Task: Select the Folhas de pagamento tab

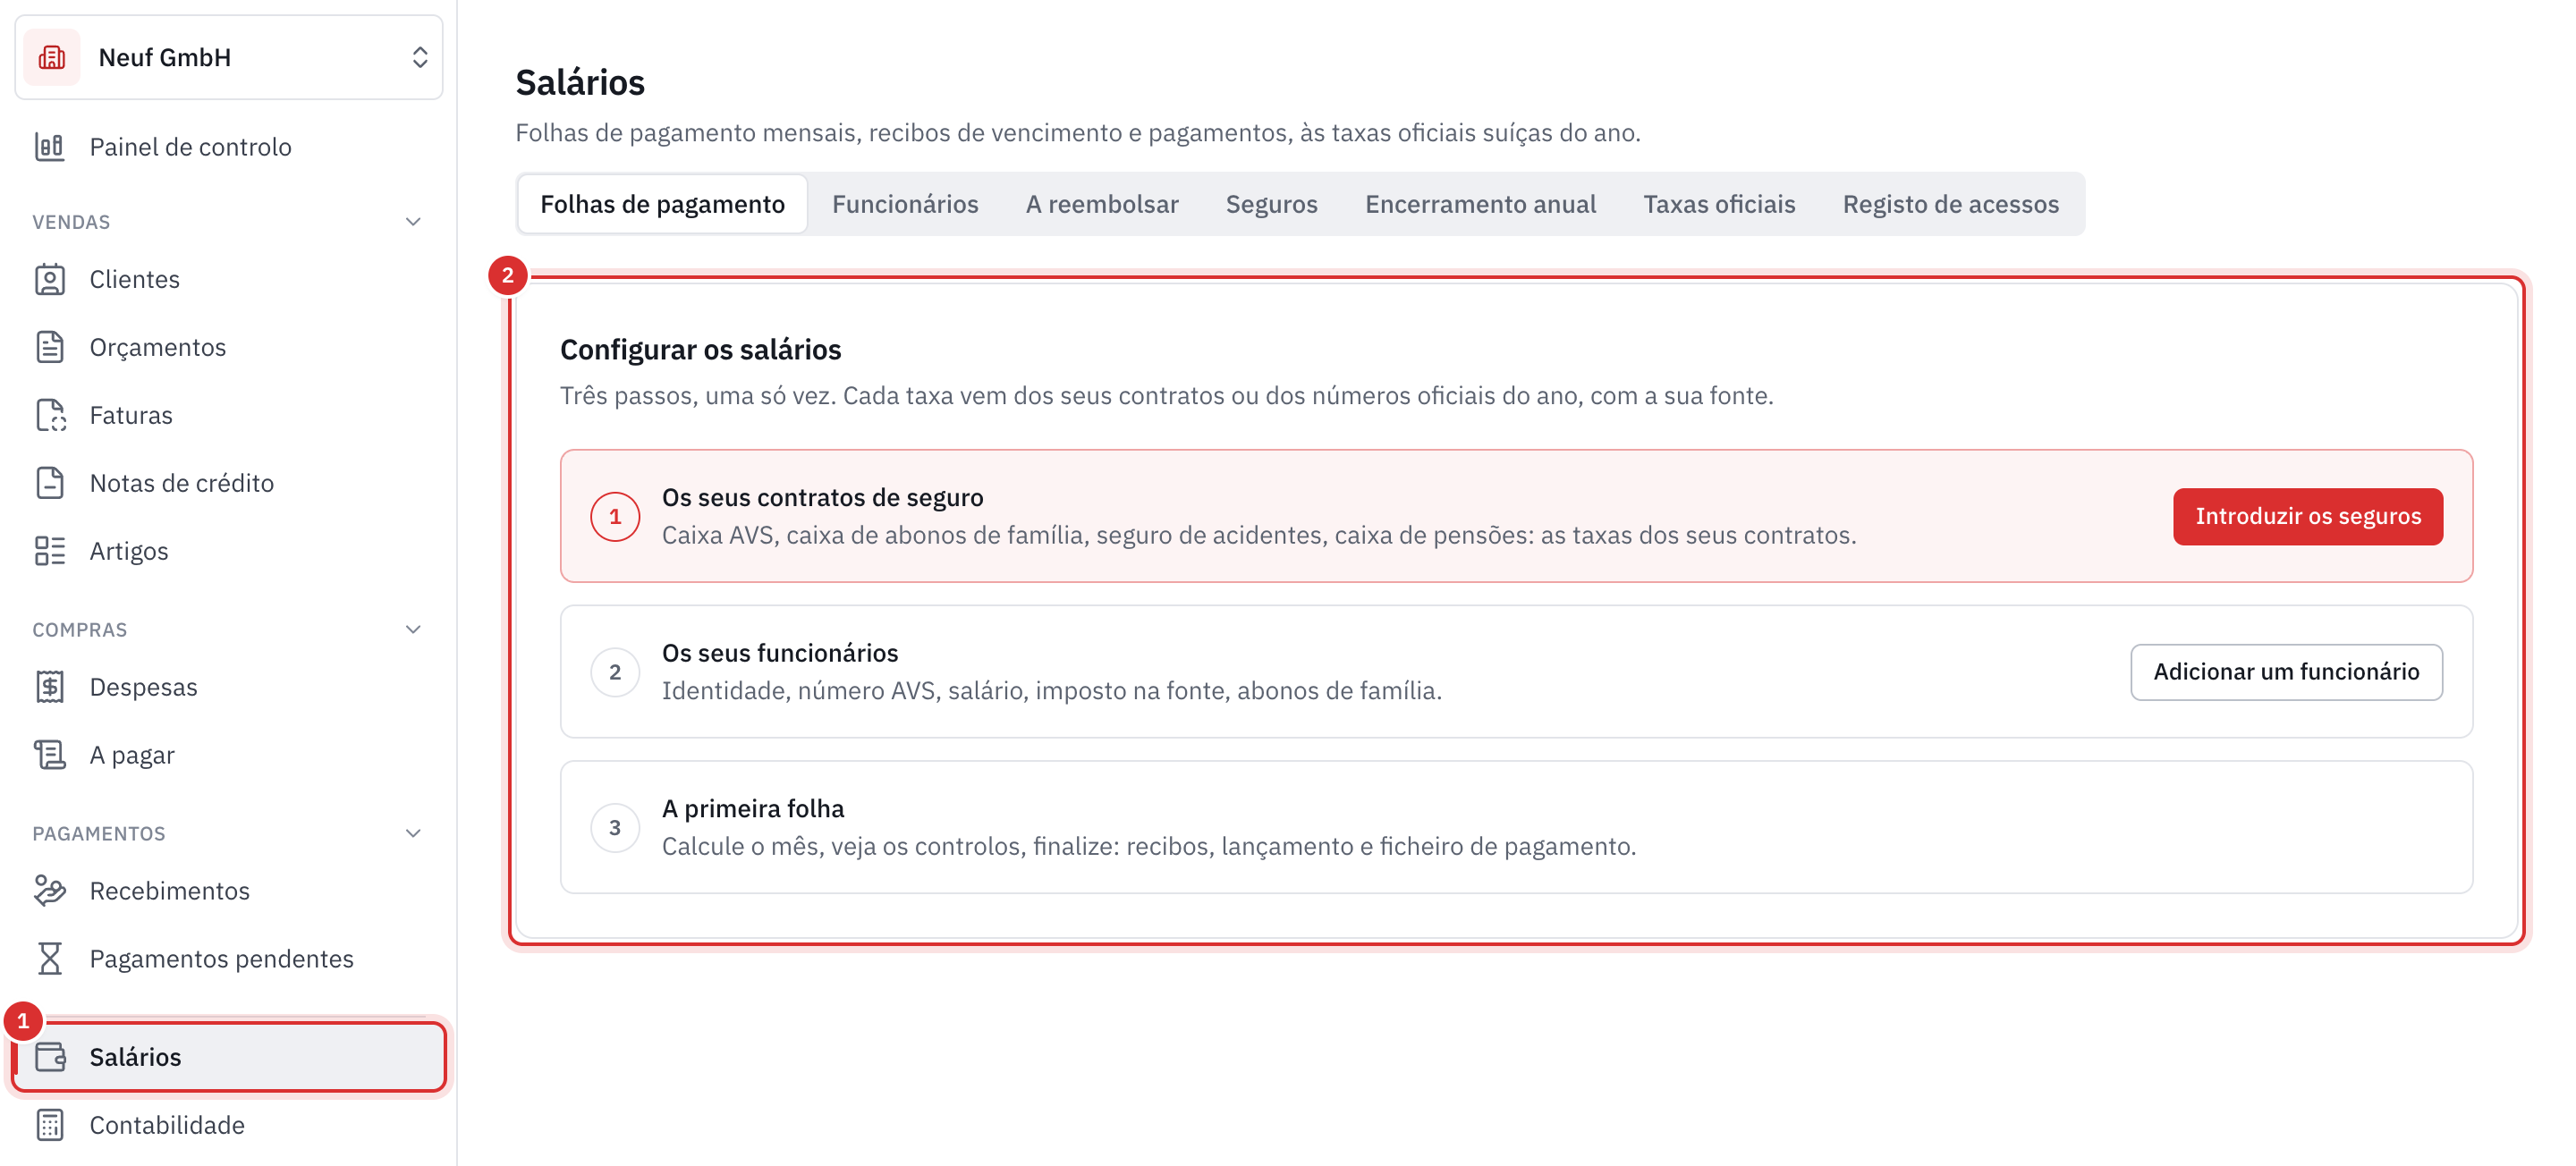Action: 662,204
